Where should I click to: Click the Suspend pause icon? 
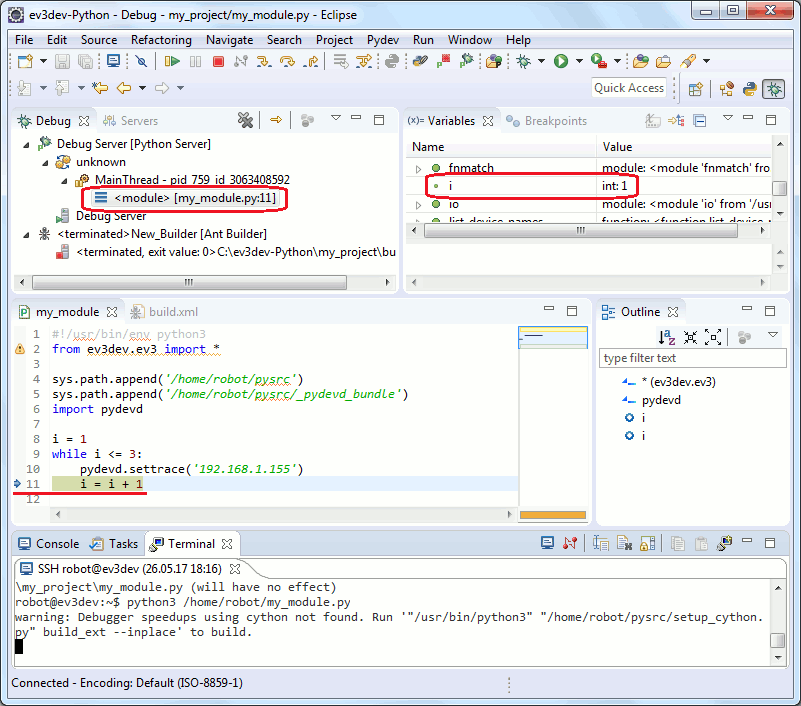click(195, 61)
